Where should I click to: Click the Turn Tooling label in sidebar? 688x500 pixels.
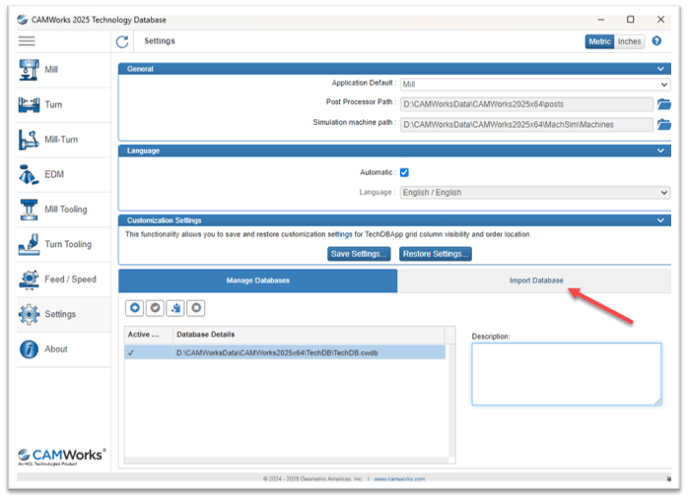(68, 244)
